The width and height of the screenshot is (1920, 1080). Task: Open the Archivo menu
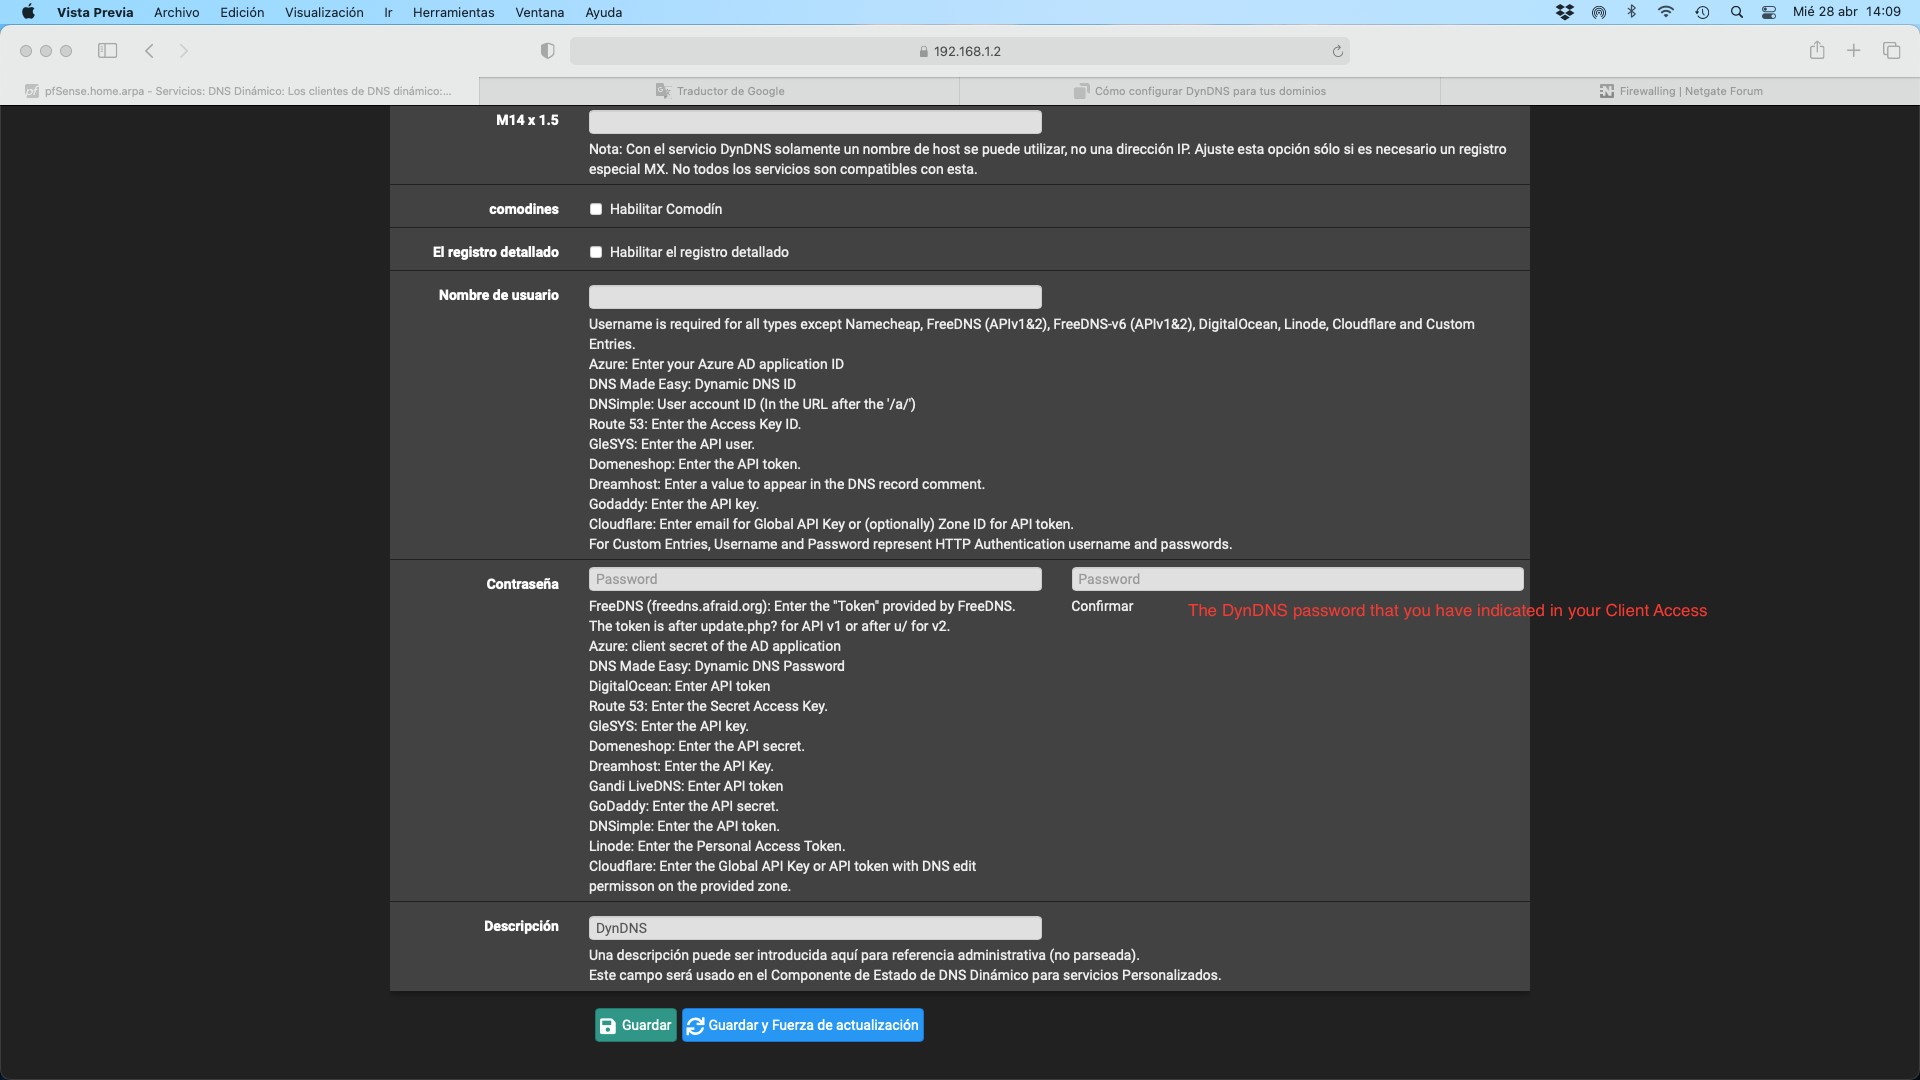coord(176,12)
